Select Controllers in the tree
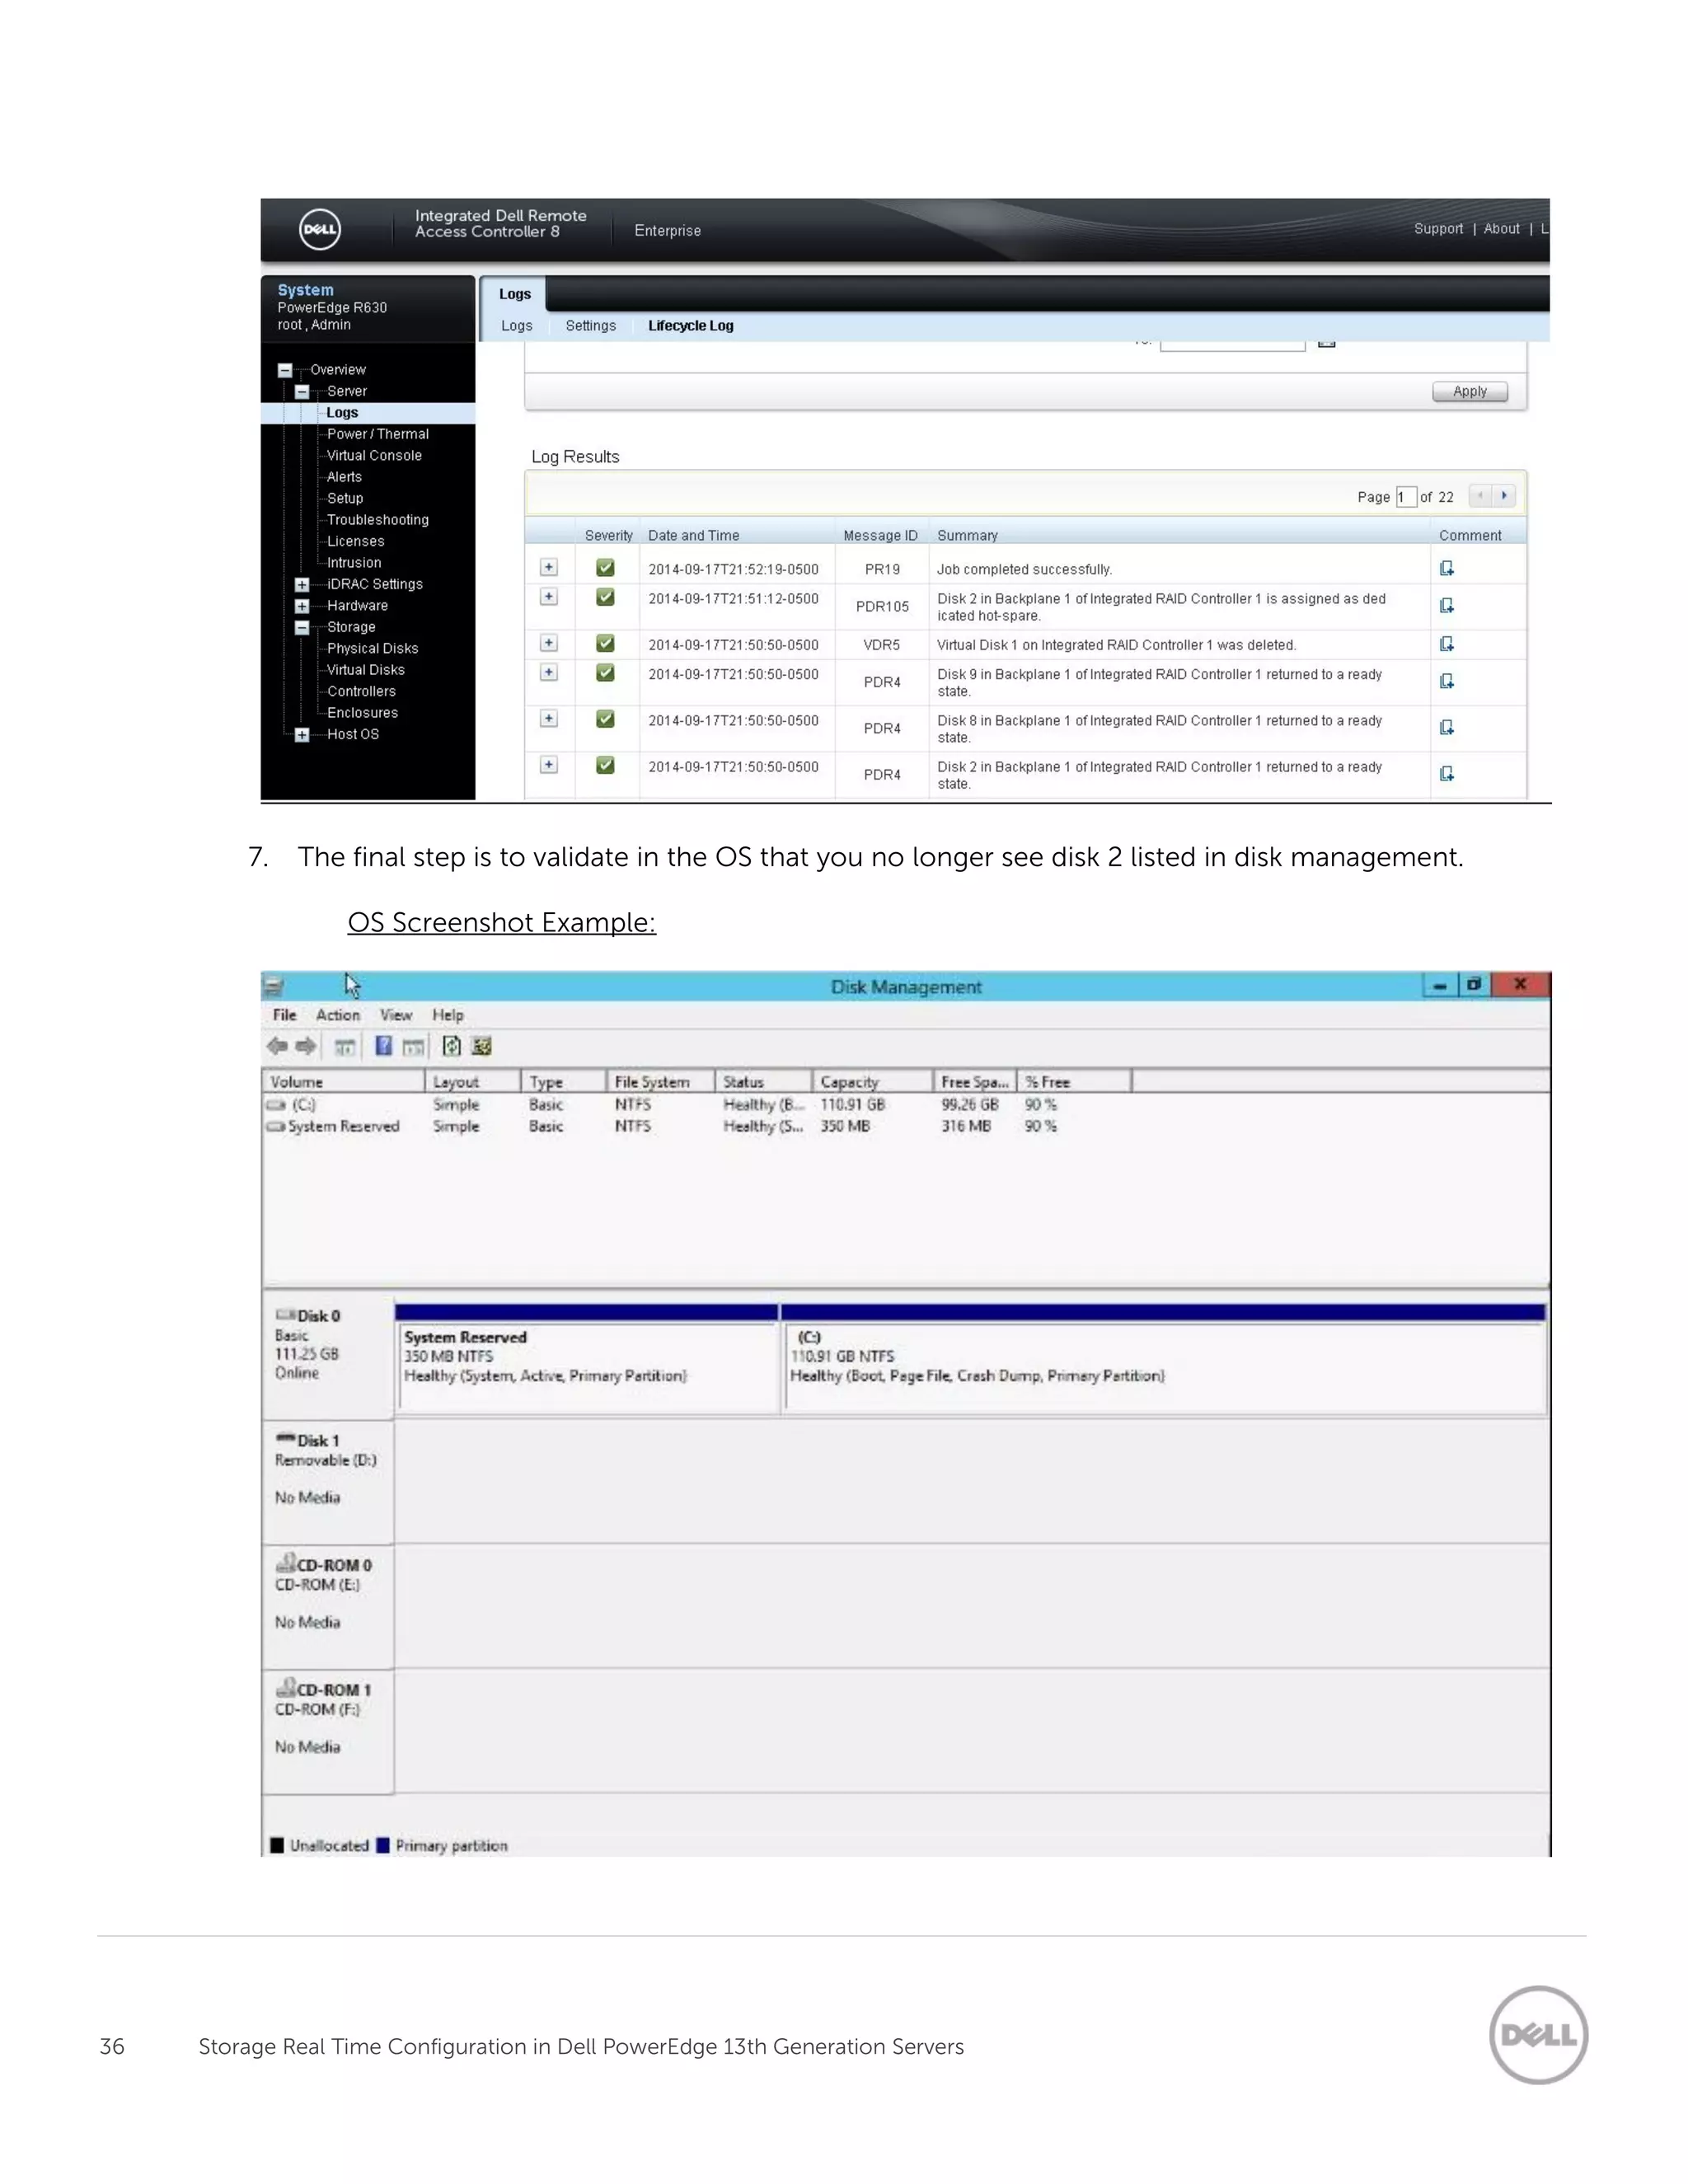The height and width of the screenshot is (2184, 1688). click(x=361, y=692)
